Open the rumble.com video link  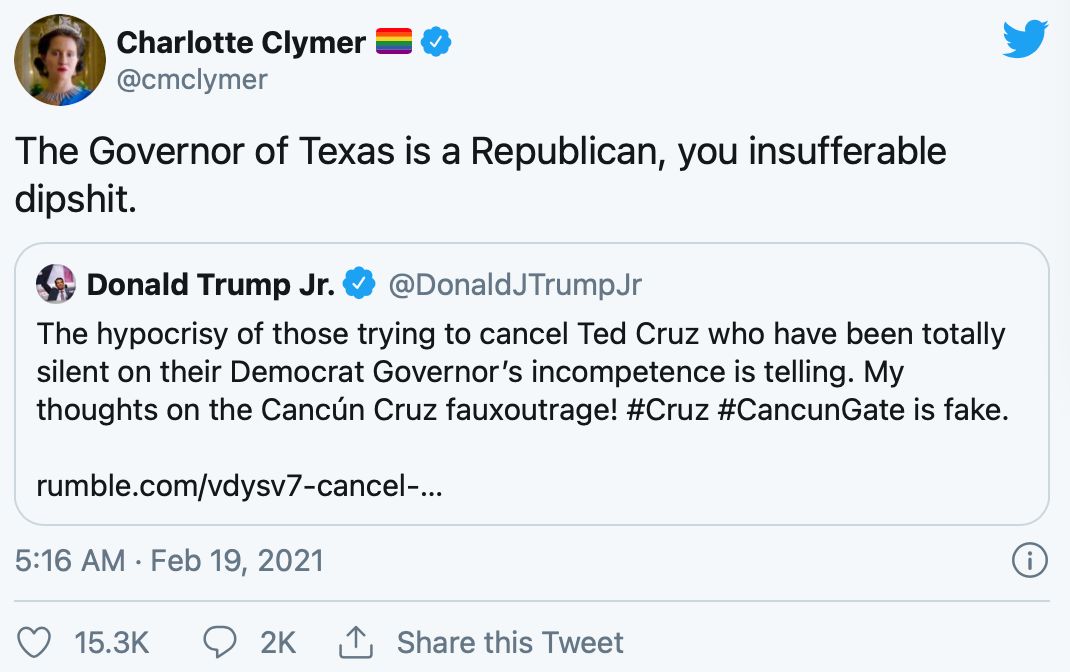[x=240, y=487]
